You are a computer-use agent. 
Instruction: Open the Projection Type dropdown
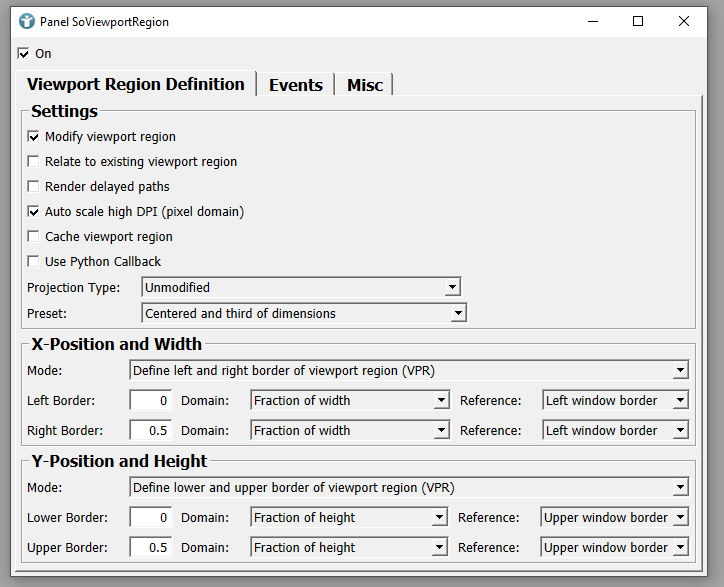301,288
